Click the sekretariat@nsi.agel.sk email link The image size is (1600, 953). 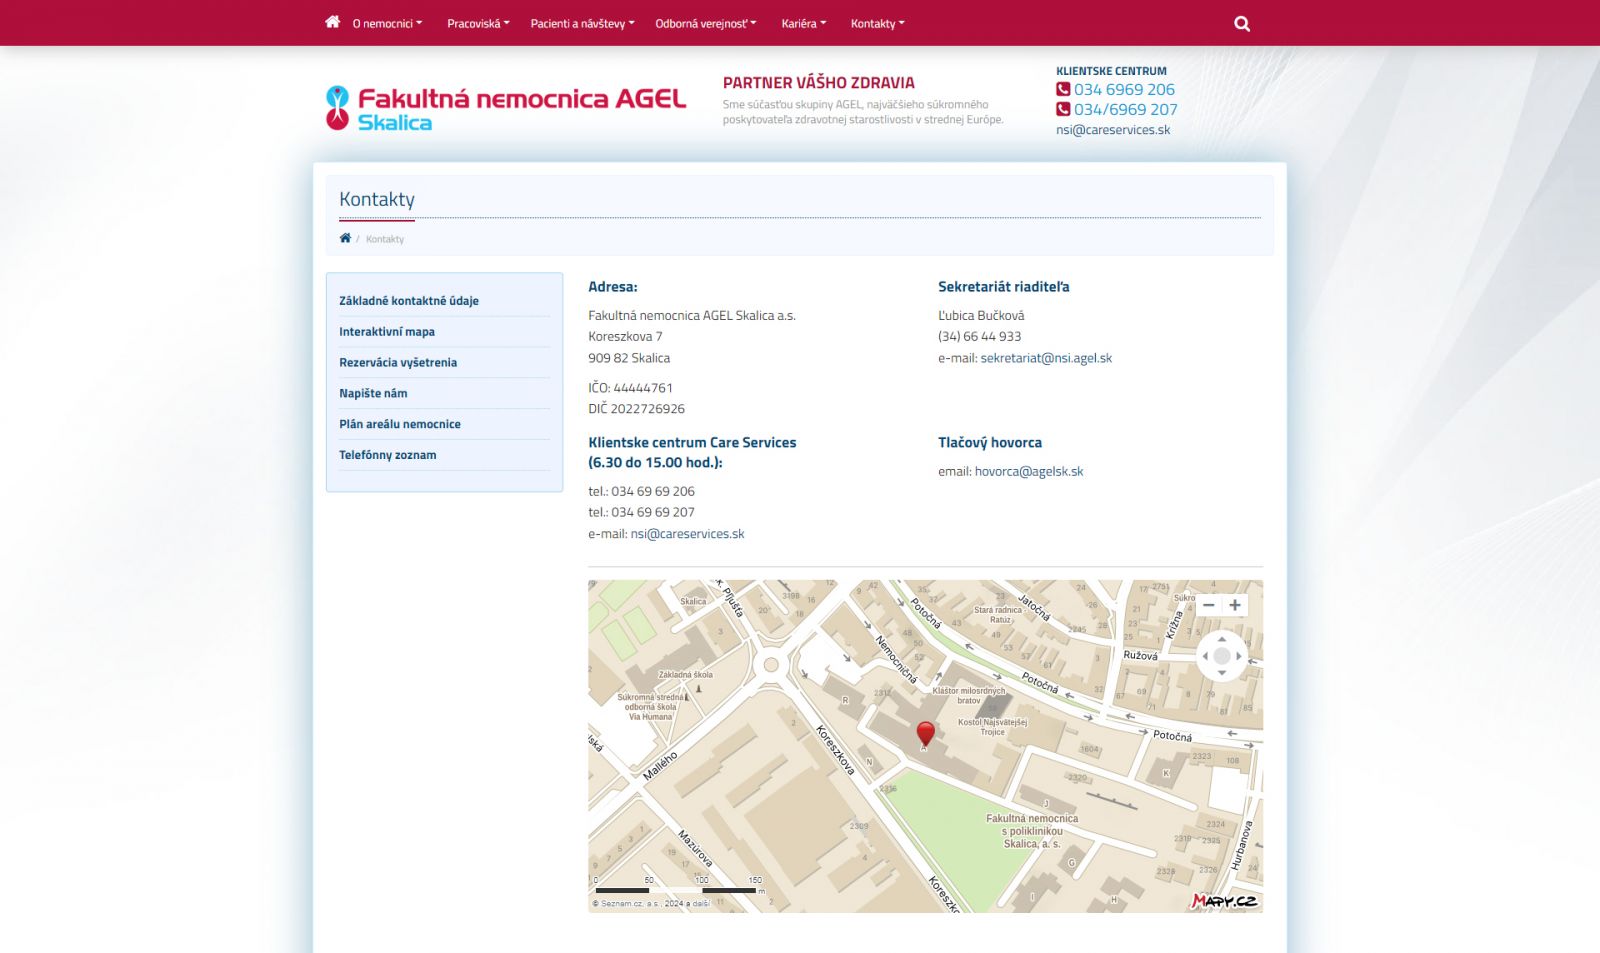[1046, 358]
